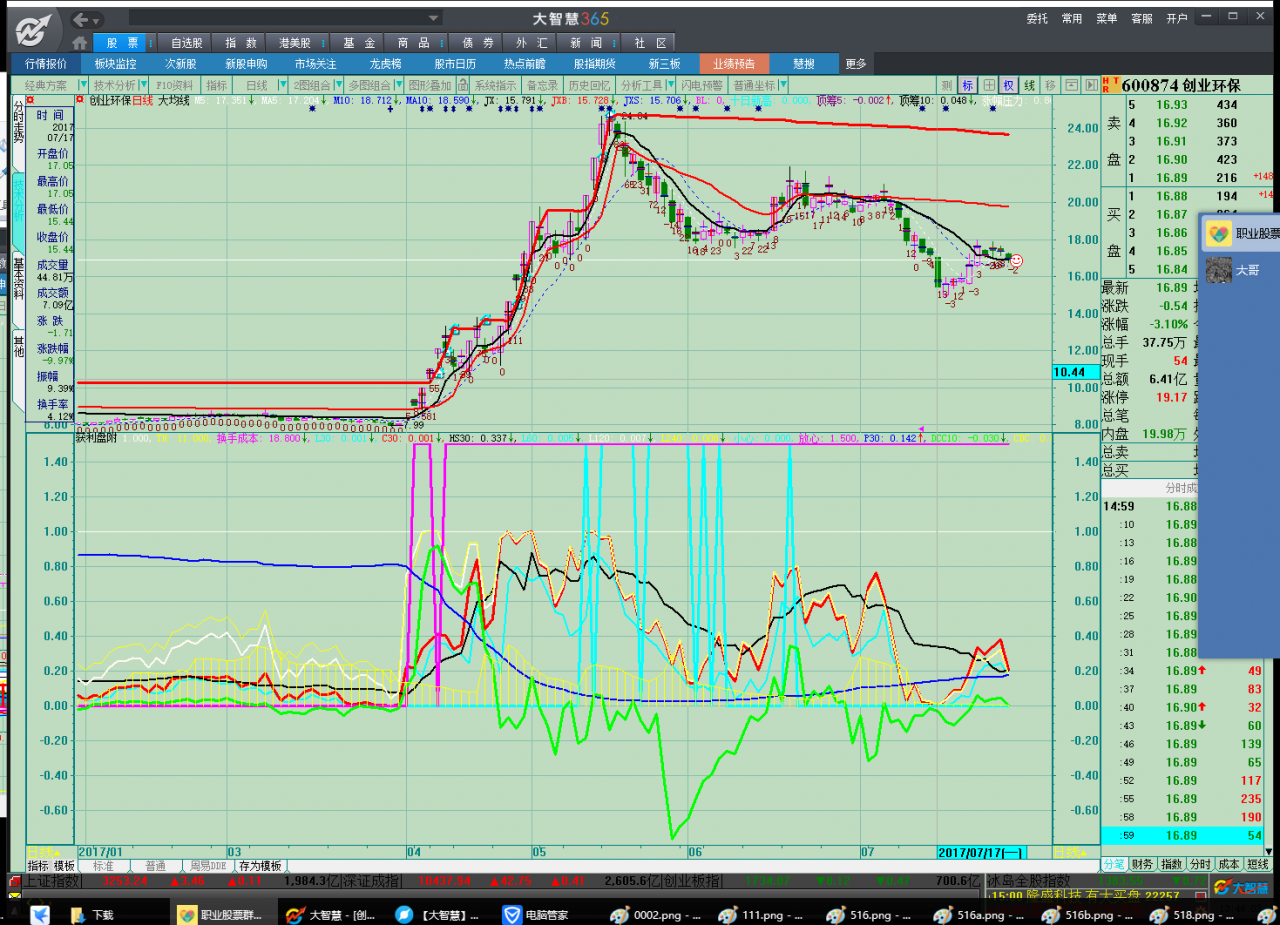Click the 开户 link
Screen dimensions: 1280x925
[1177, 18]
